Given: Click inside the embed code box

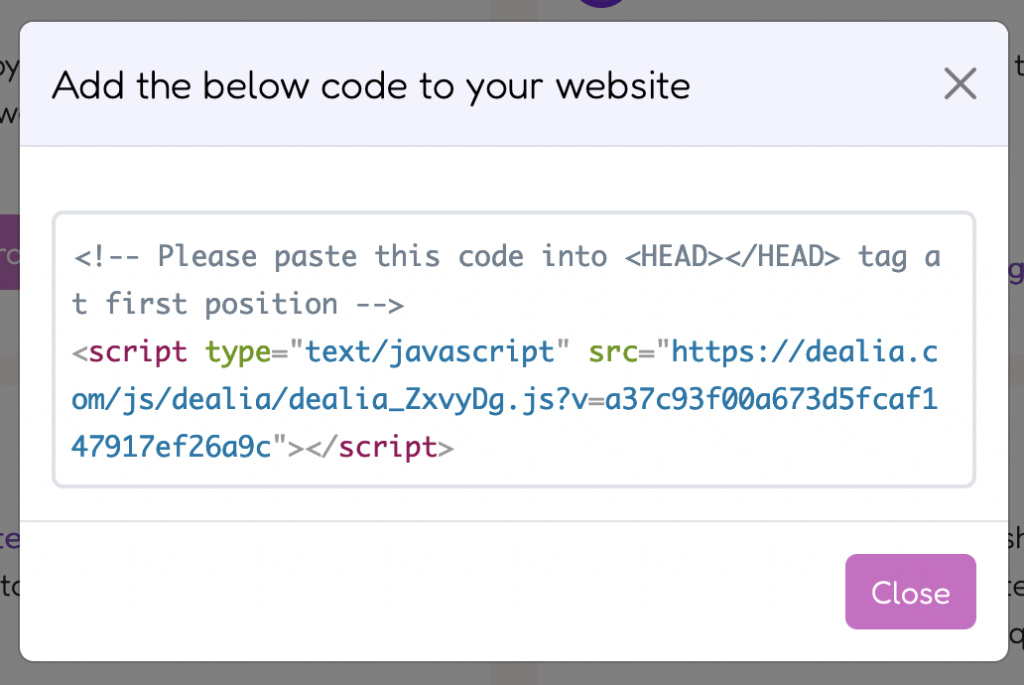Looking at the screenshot, I should (x=514, y=349).
